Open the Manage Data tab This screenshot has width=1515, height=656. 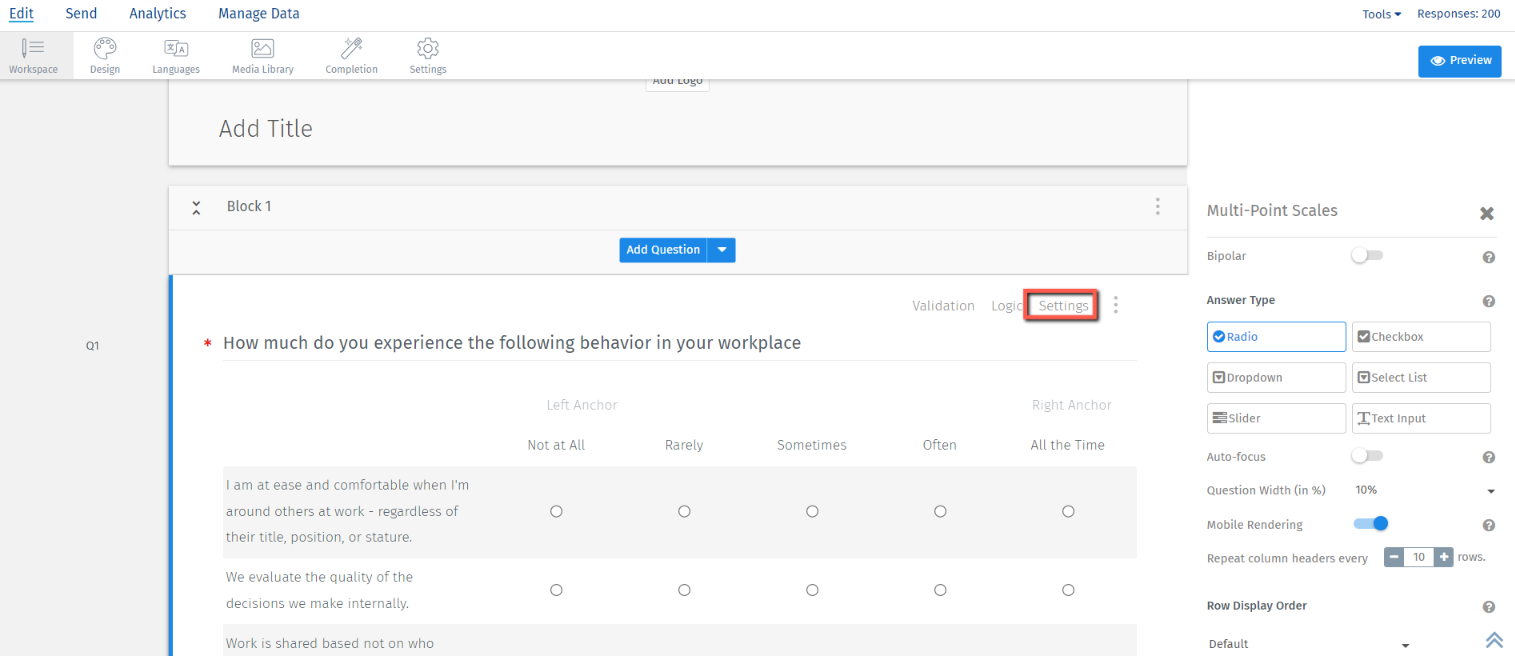tap(258, 14)
